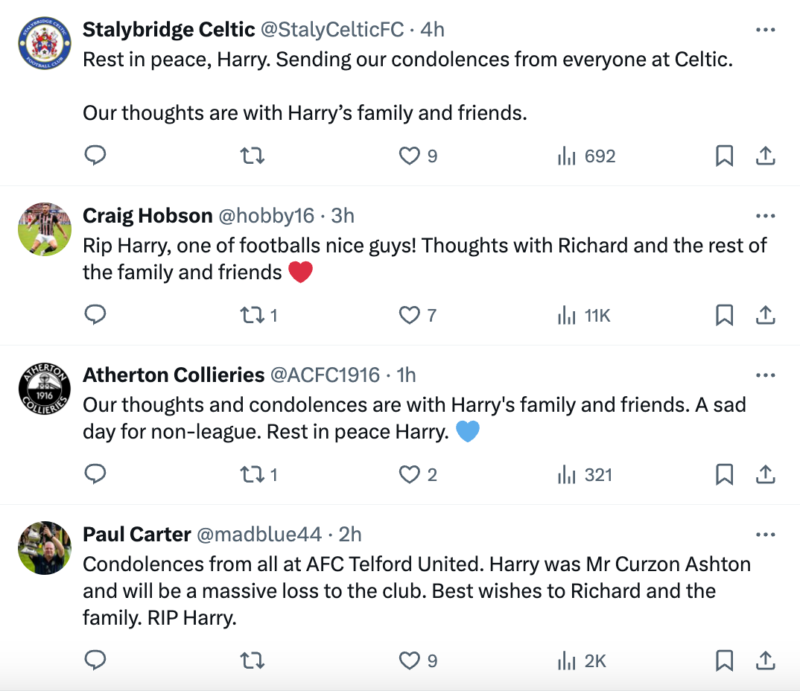Like Stalybridge Celtic's condolence tweet
Screen dimensions: 800x691
point(409,156)
